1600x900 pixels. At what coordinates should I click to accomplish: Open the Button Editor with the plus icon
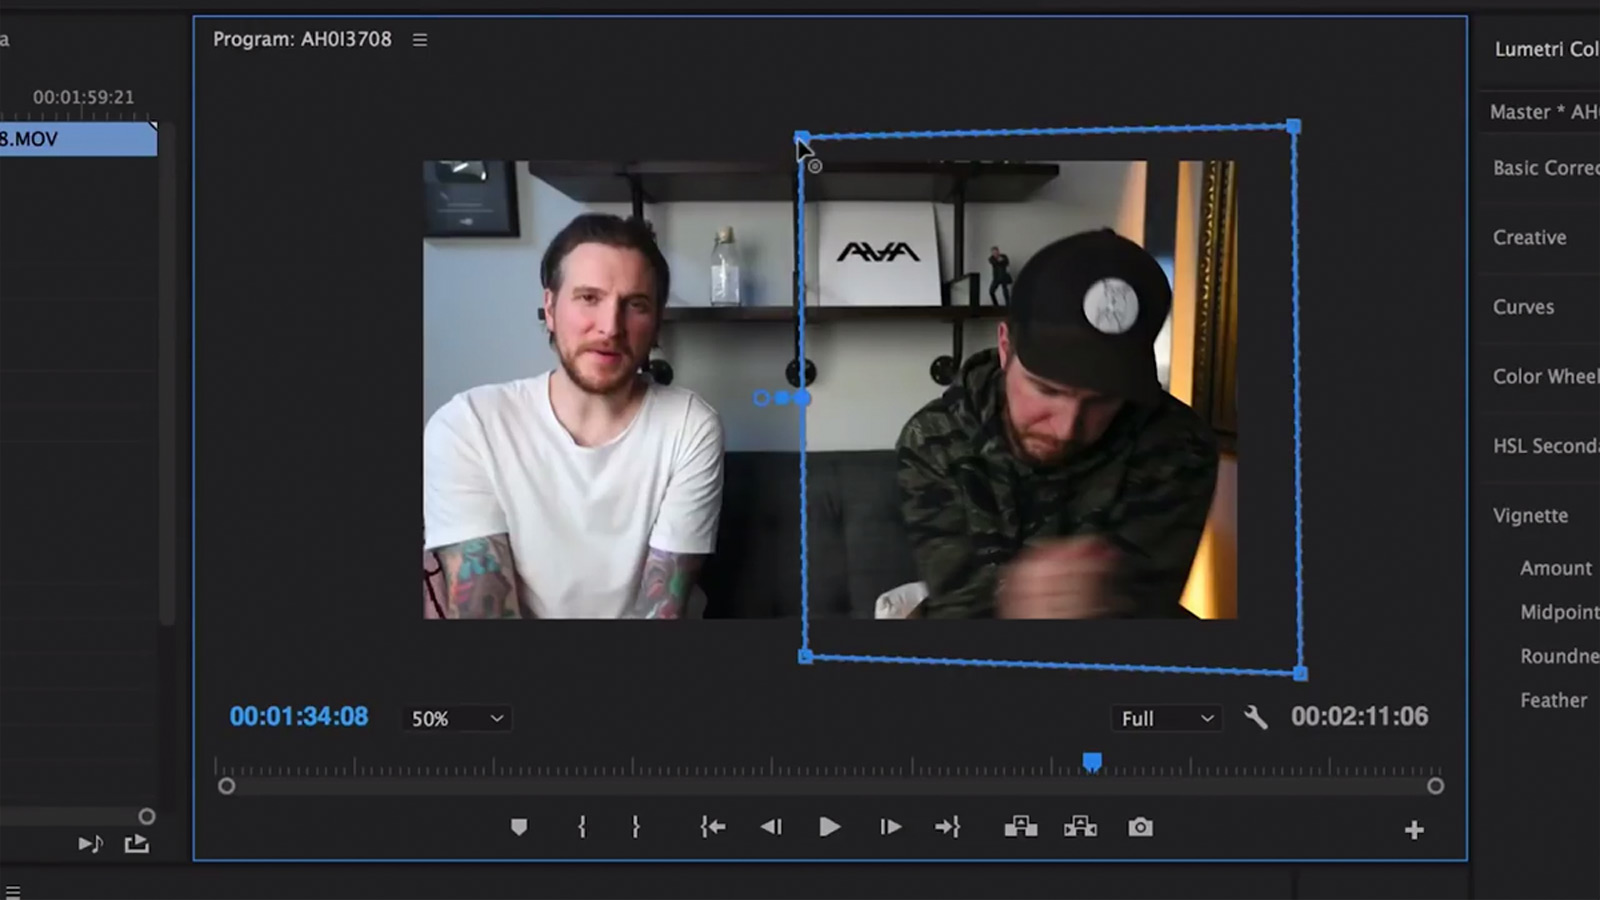(x=1414, y=828)
